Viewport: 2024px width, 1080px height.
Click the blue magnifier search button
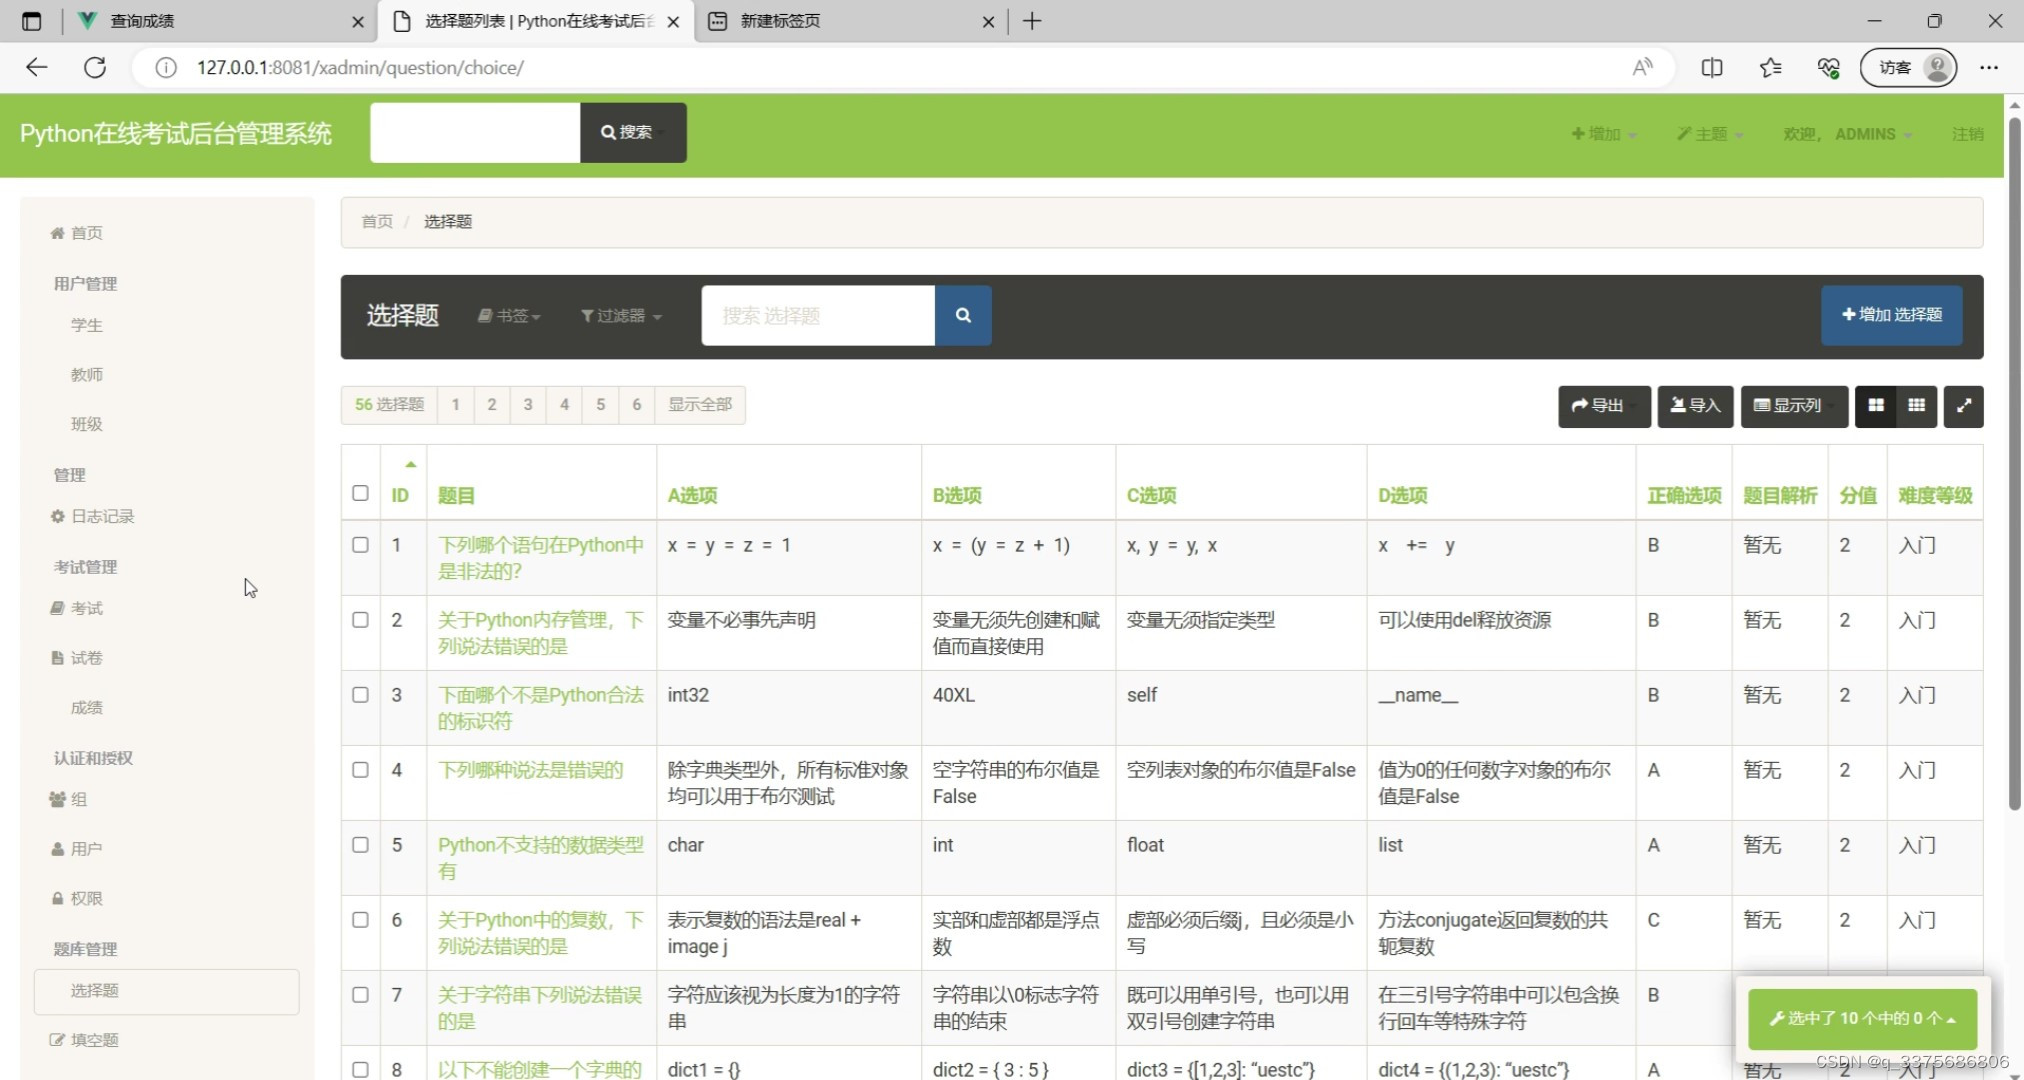coord(962,316)
